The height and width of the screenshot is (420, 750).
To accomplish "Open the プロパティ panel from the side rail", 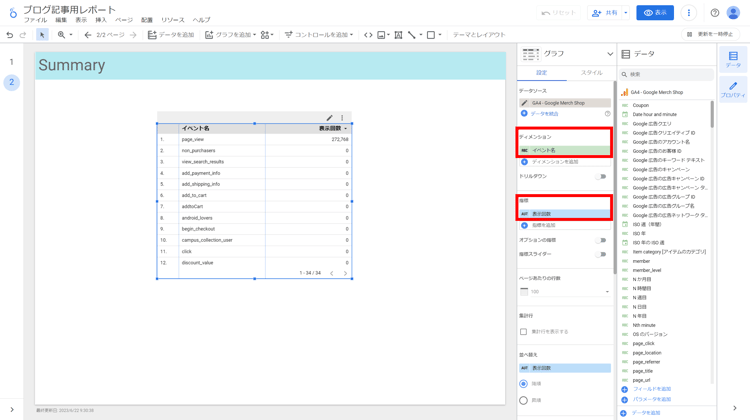I will pos(733,90).
